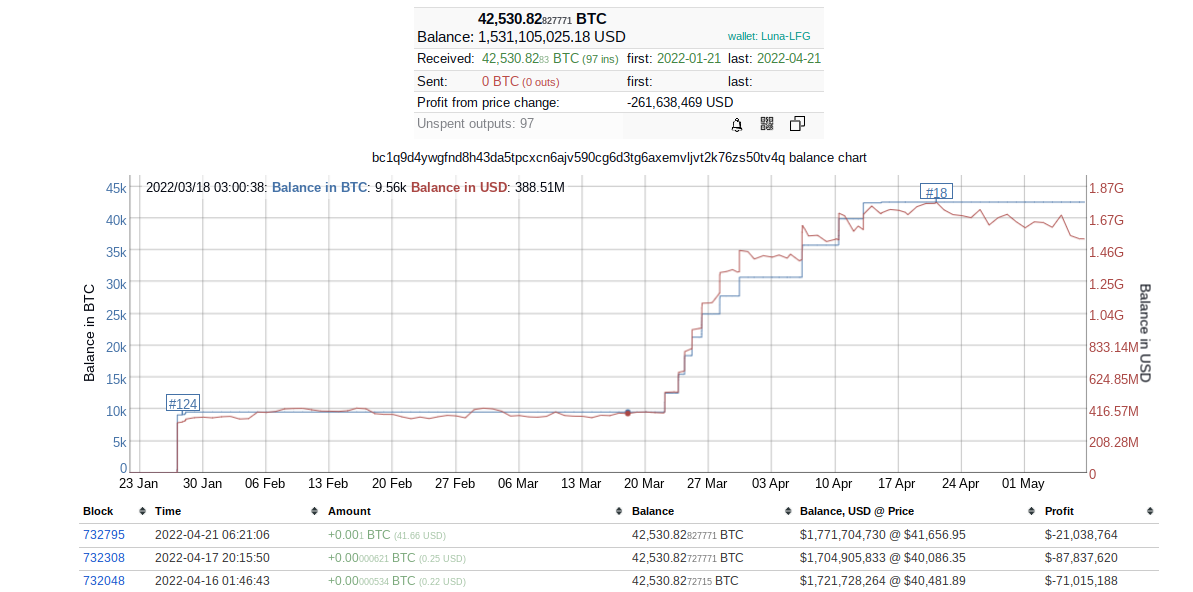The width and height of the screenshot is (1193, 592).
Task: Open block 732308 link
Action: click(x=104, y=558)
